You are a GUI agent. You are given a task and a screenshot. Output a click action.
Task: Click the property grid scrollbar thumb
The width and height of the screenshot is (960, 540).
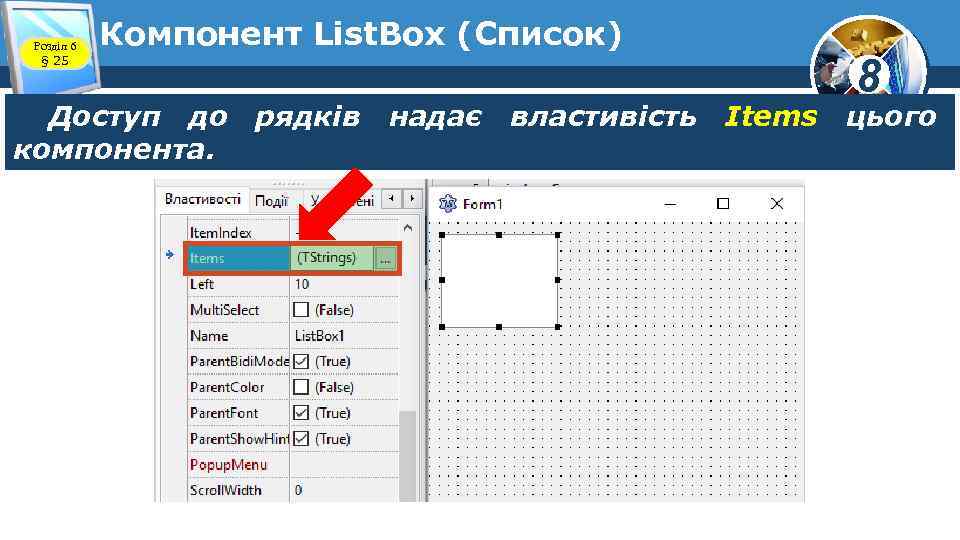407,456
